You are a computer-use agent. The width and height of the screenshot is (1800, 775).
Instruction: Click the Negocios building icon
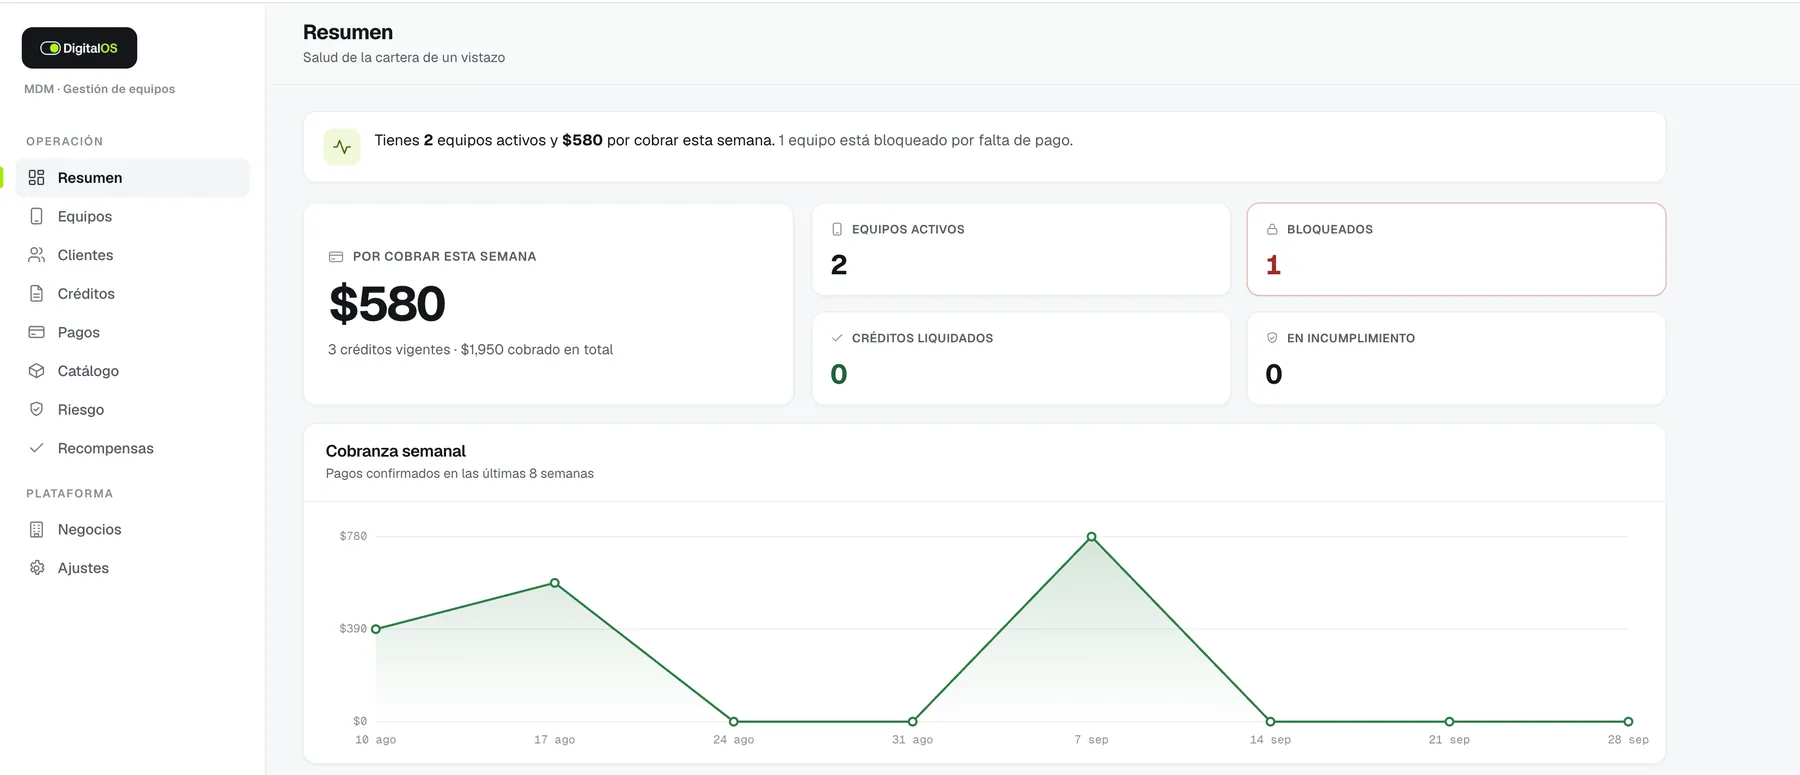[x=37, y=529]
